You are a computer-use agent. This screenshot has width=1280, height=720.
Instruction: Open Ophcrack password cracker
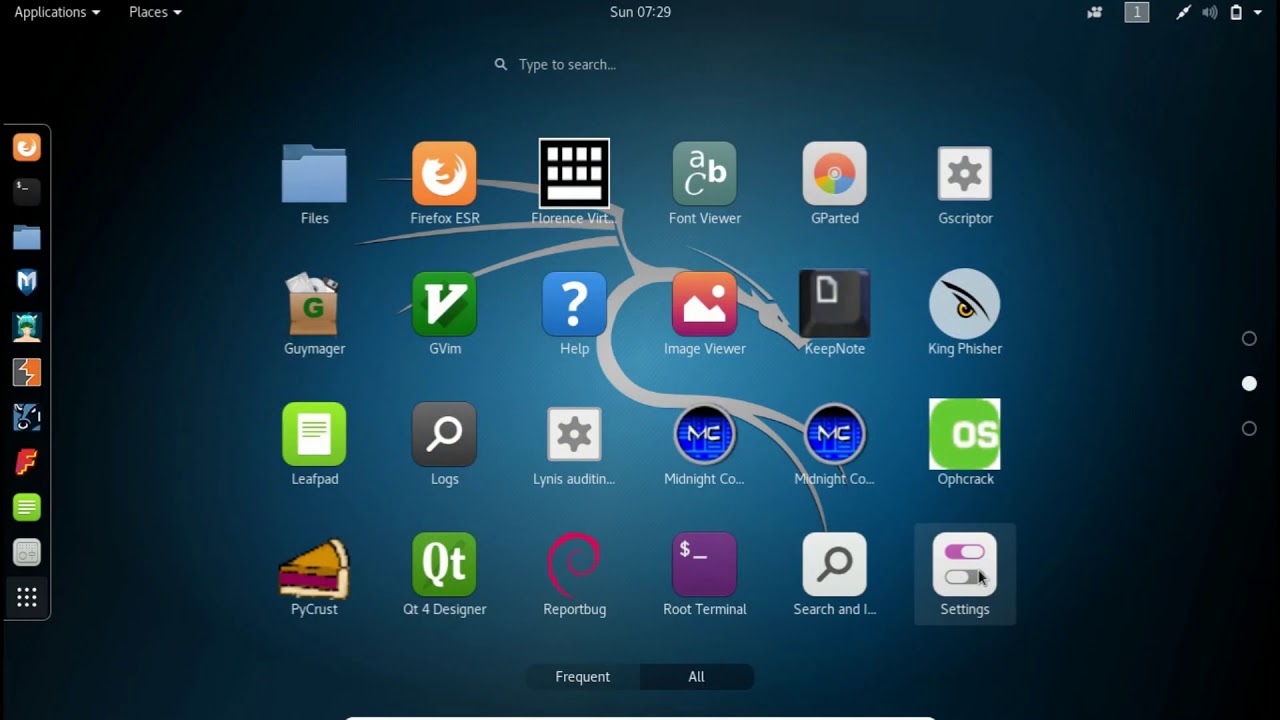click(x=964, y=444)
